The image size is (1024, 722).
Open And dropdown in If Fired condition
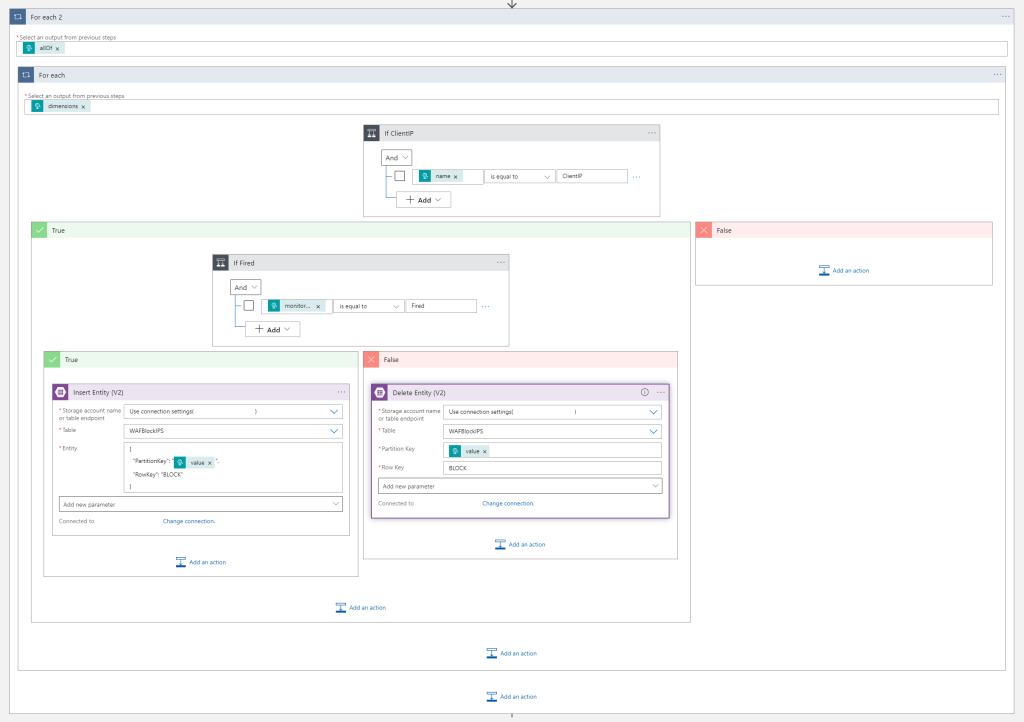coord(245,287)
